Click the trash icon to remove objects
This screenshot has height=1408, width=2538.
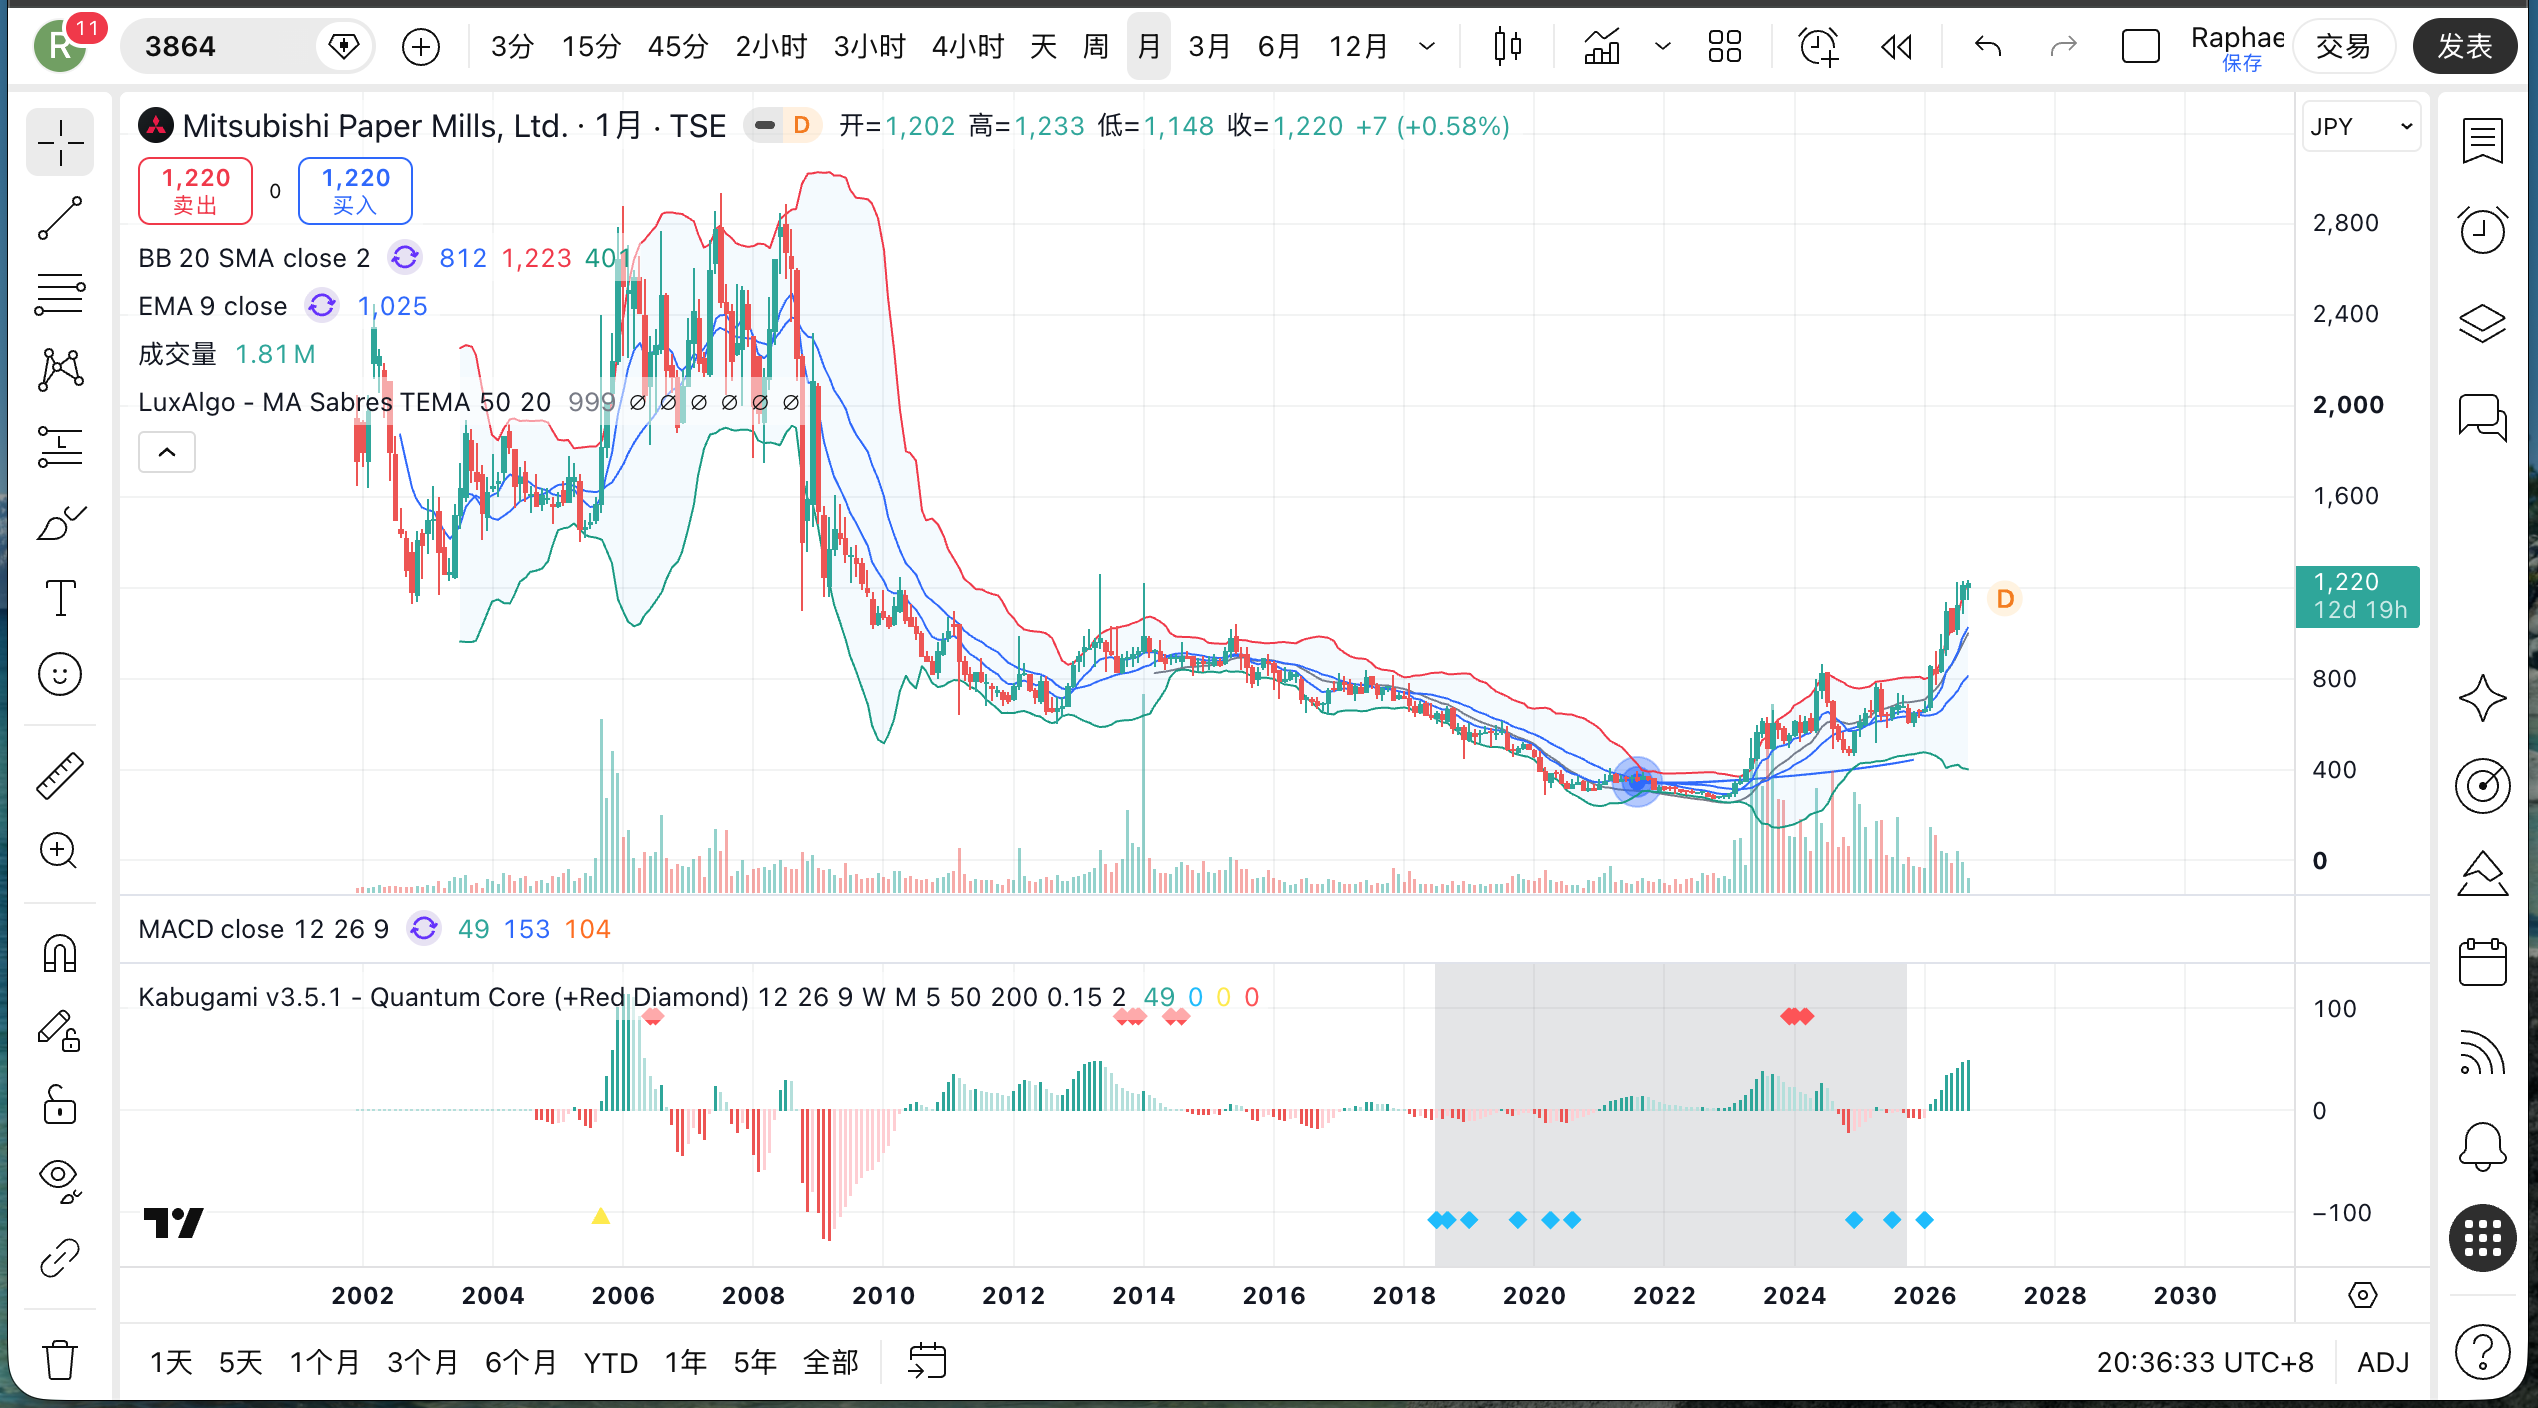click(x=60, y=1360)
